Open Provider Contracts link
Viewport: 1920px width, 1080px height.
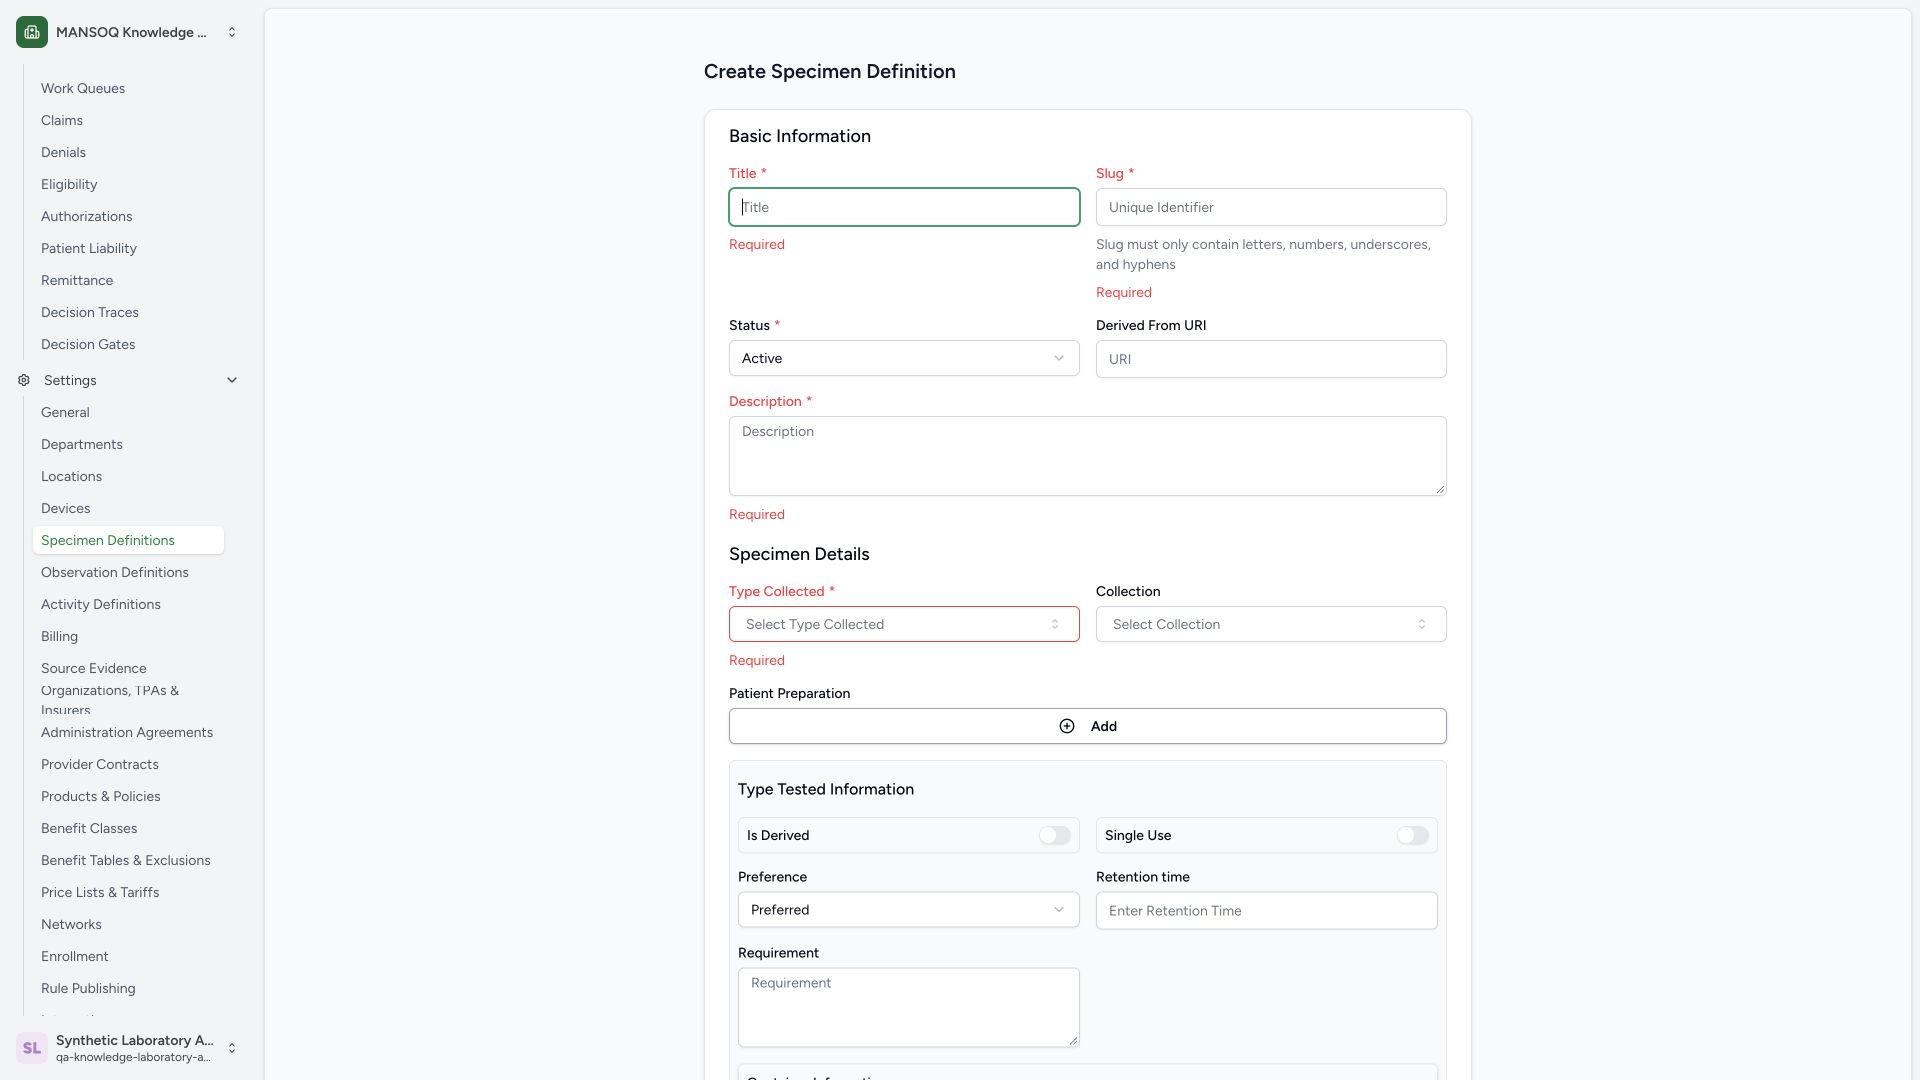100,764
